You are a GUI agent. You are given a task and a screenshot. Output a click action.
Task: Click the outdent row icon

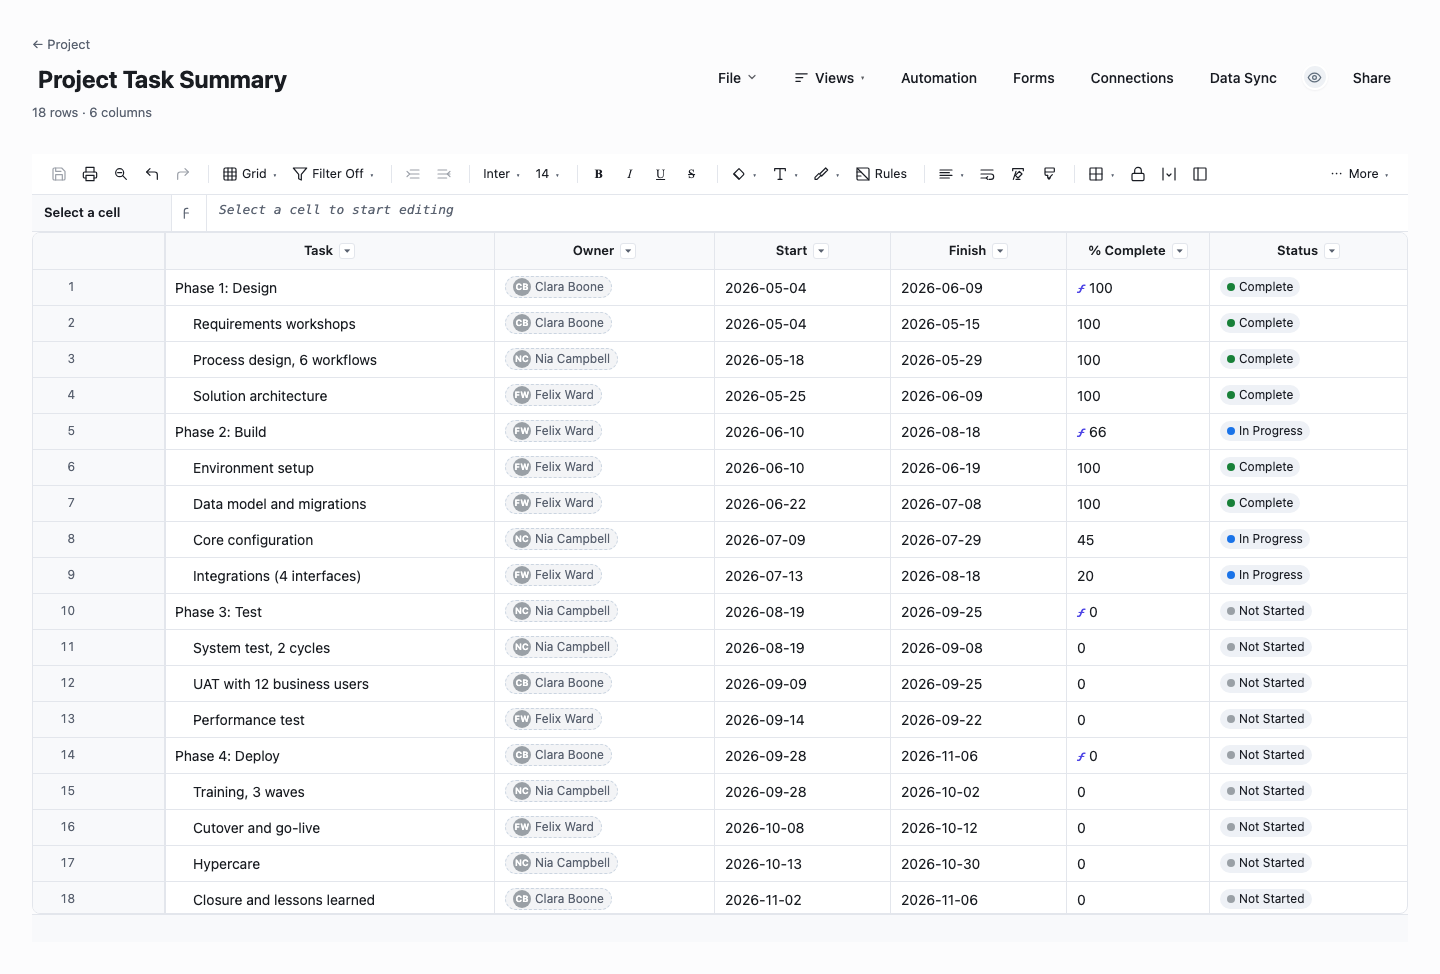click(x=444, y=174)
